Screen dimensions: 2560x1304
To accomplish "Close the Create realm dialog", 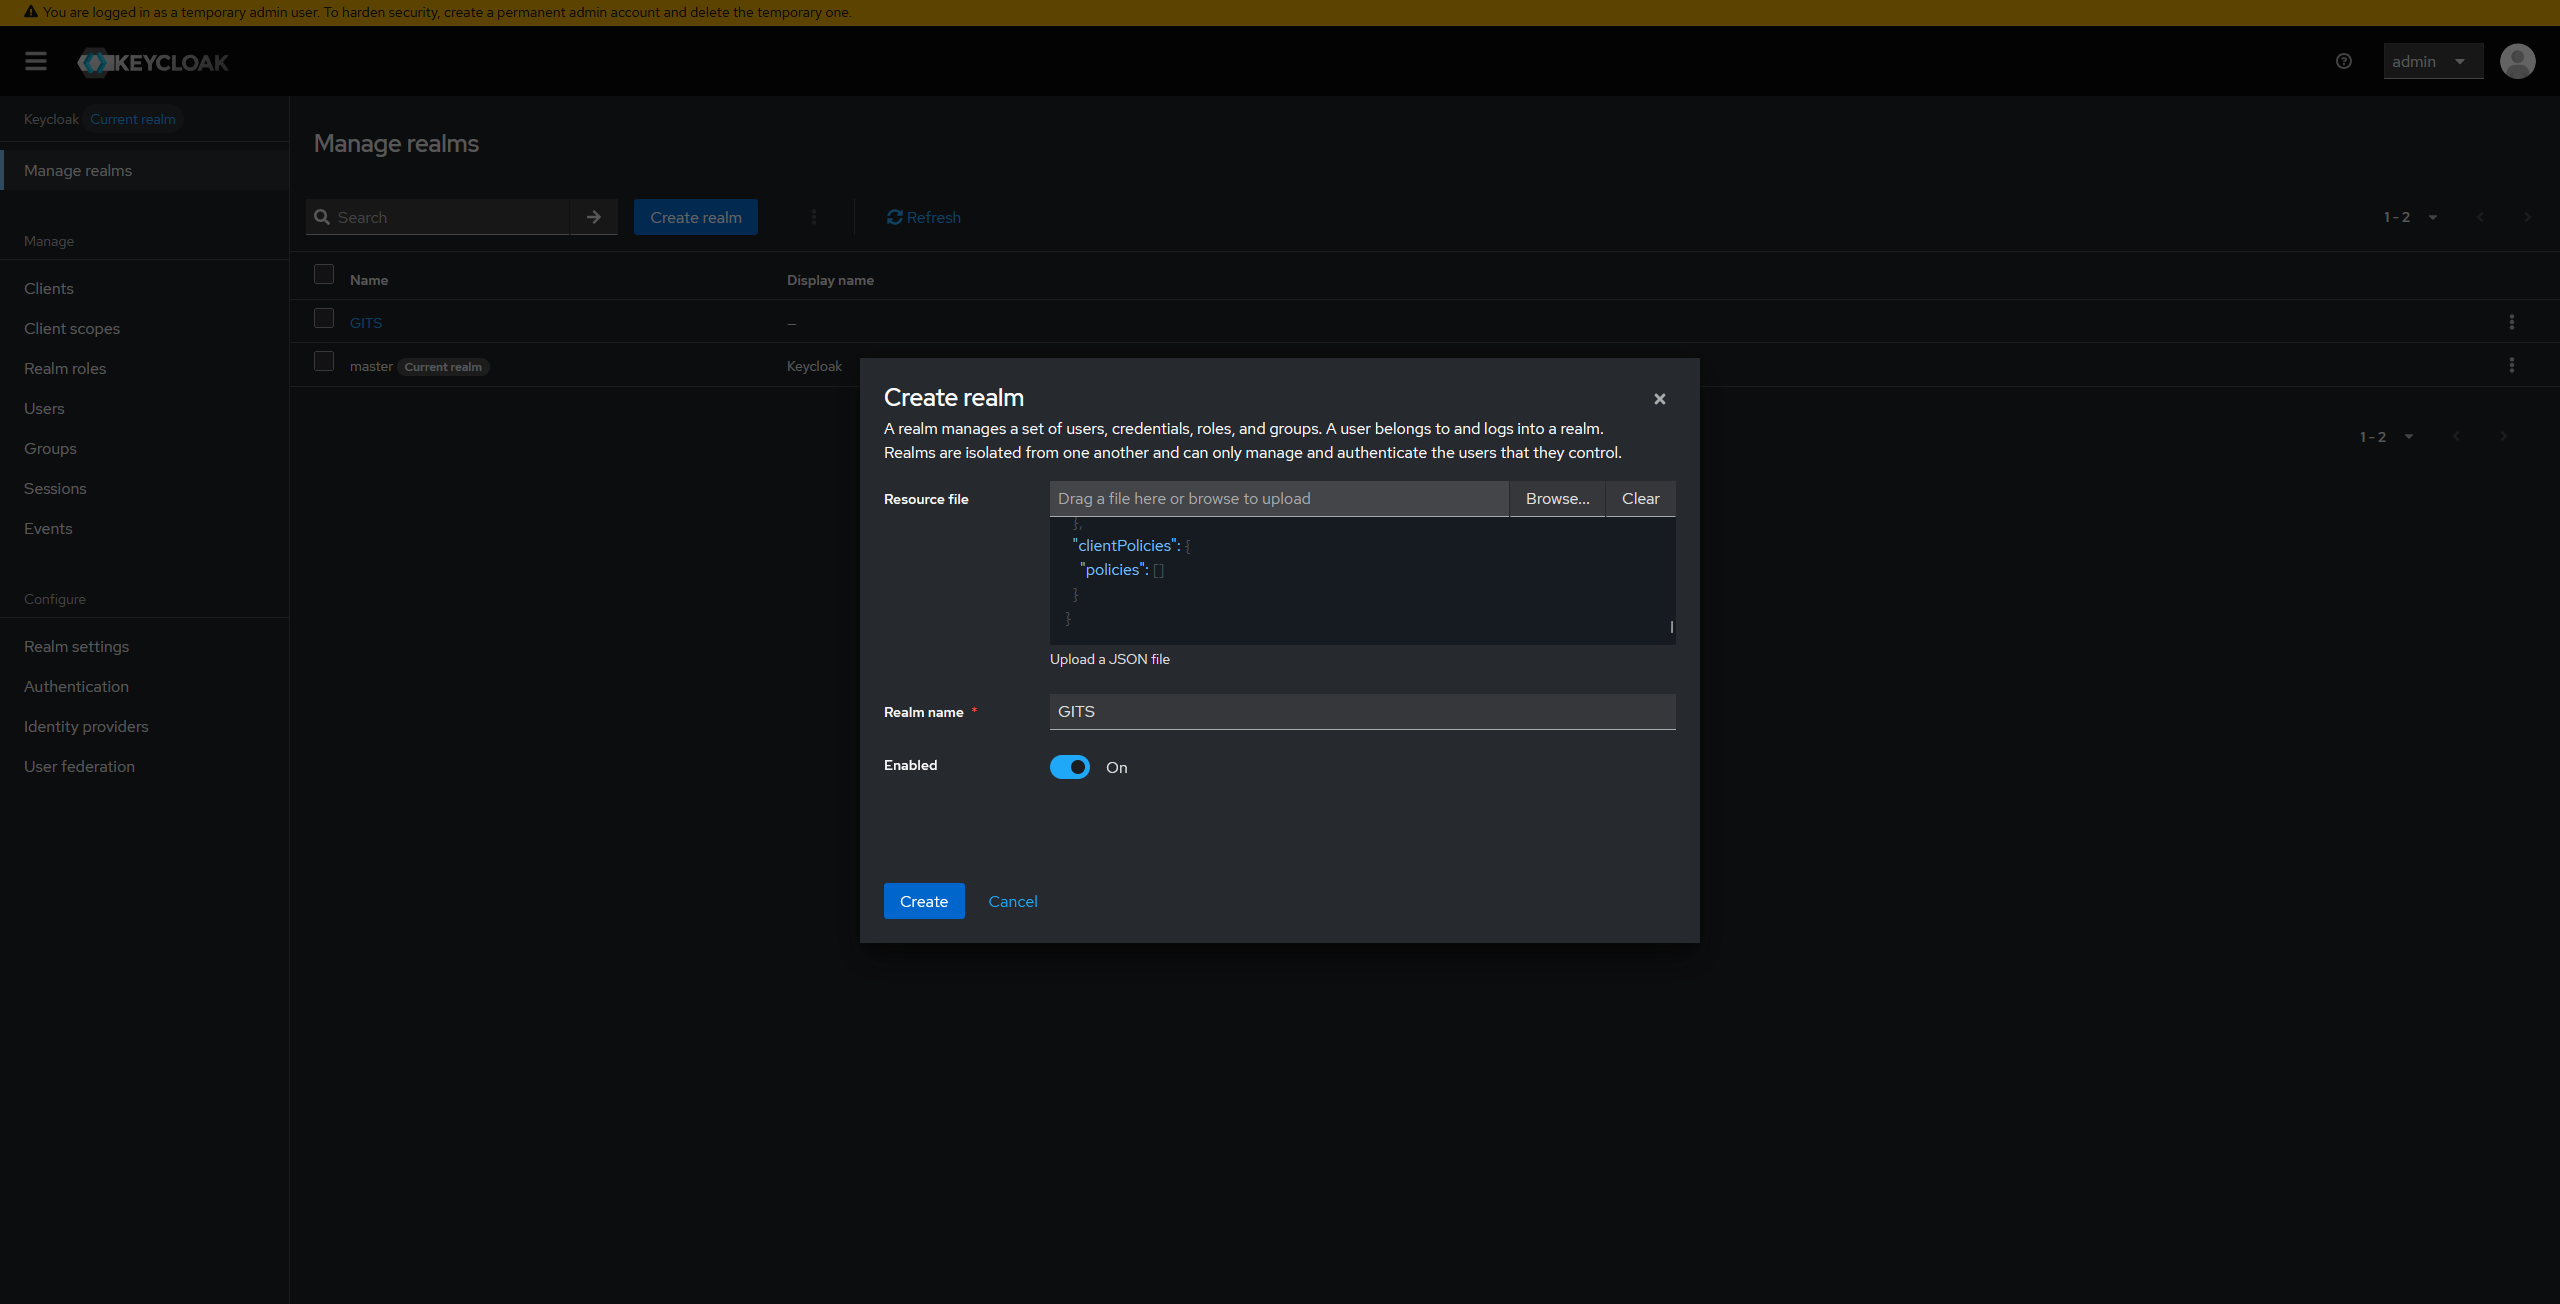I will click(1660, 399).
